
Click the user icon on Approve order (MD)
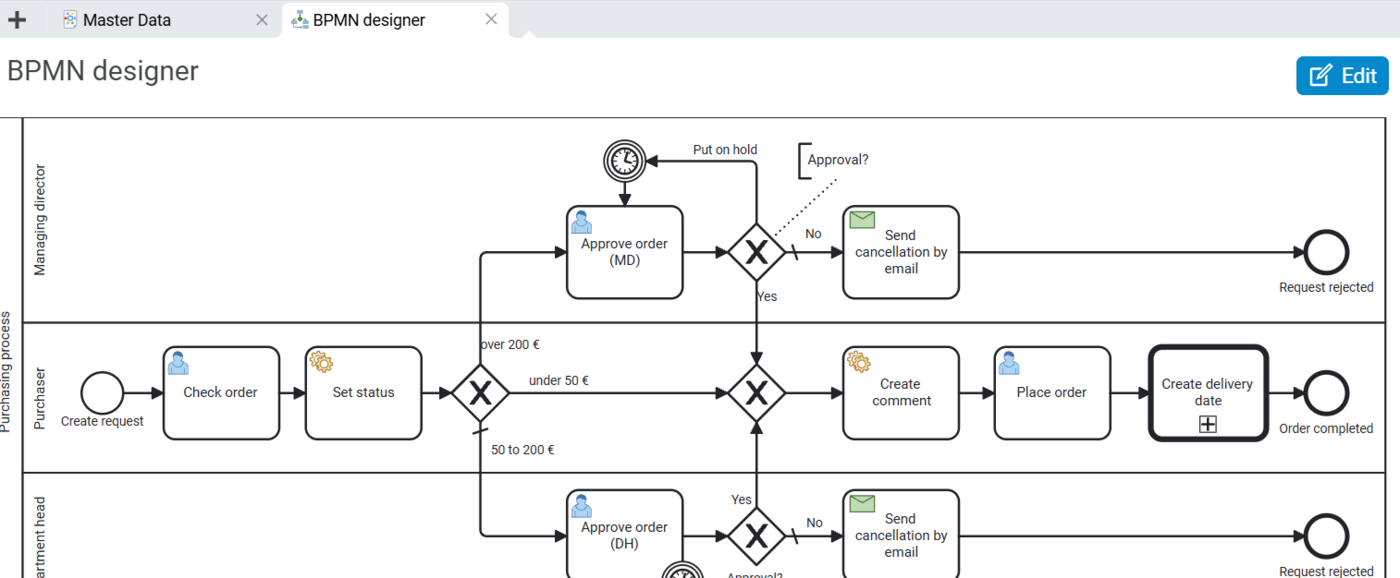point(581,221)
